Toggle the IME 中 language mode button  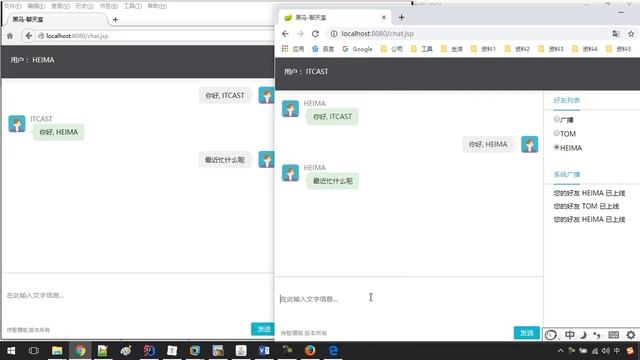click(570, 335)
